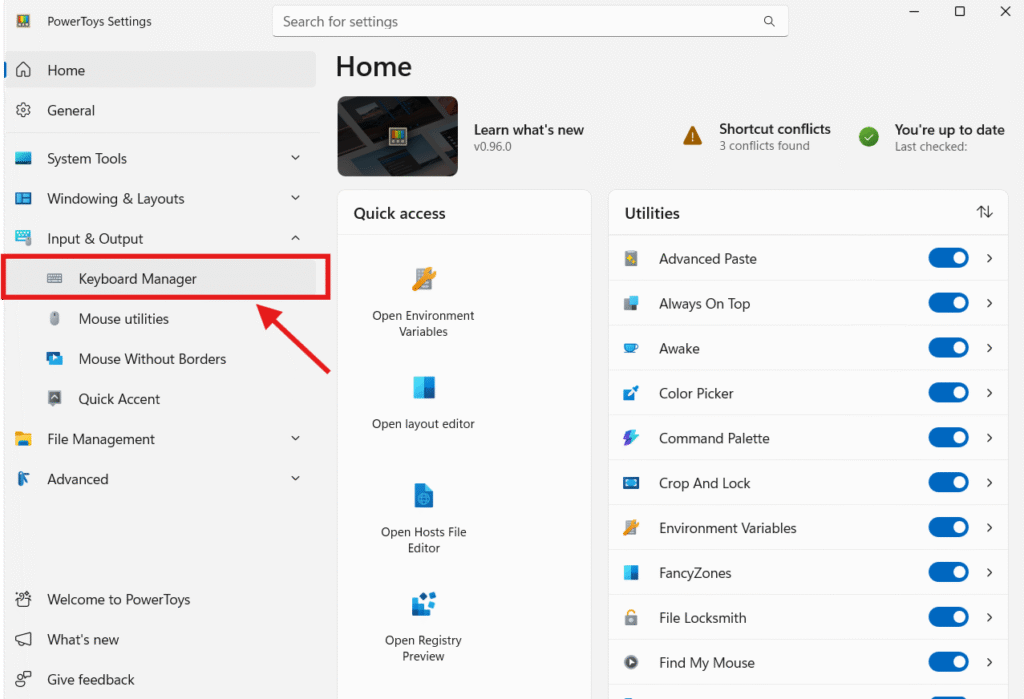Select Keyboard Manager in the sidebar
This screenshot has height=699, width=1024.
138,279
